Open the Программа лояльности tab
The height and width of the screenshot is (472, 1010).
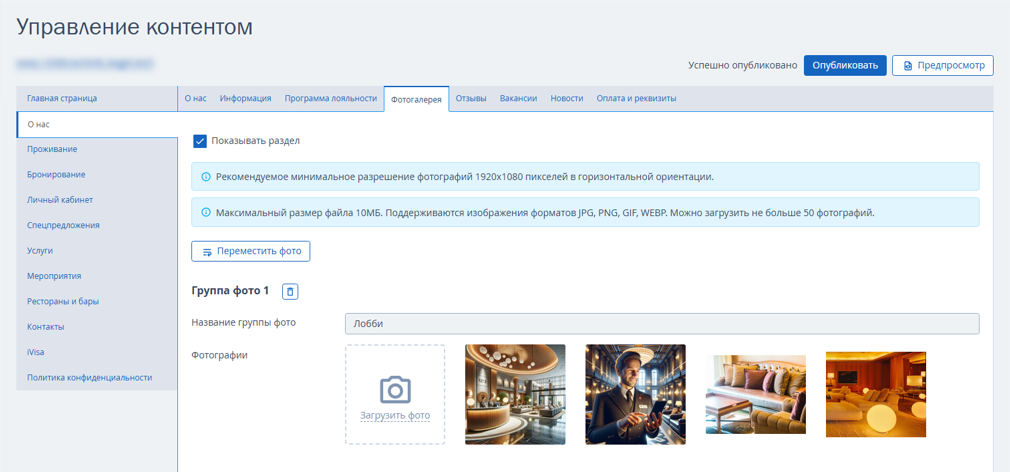click(x=330, y=99)
